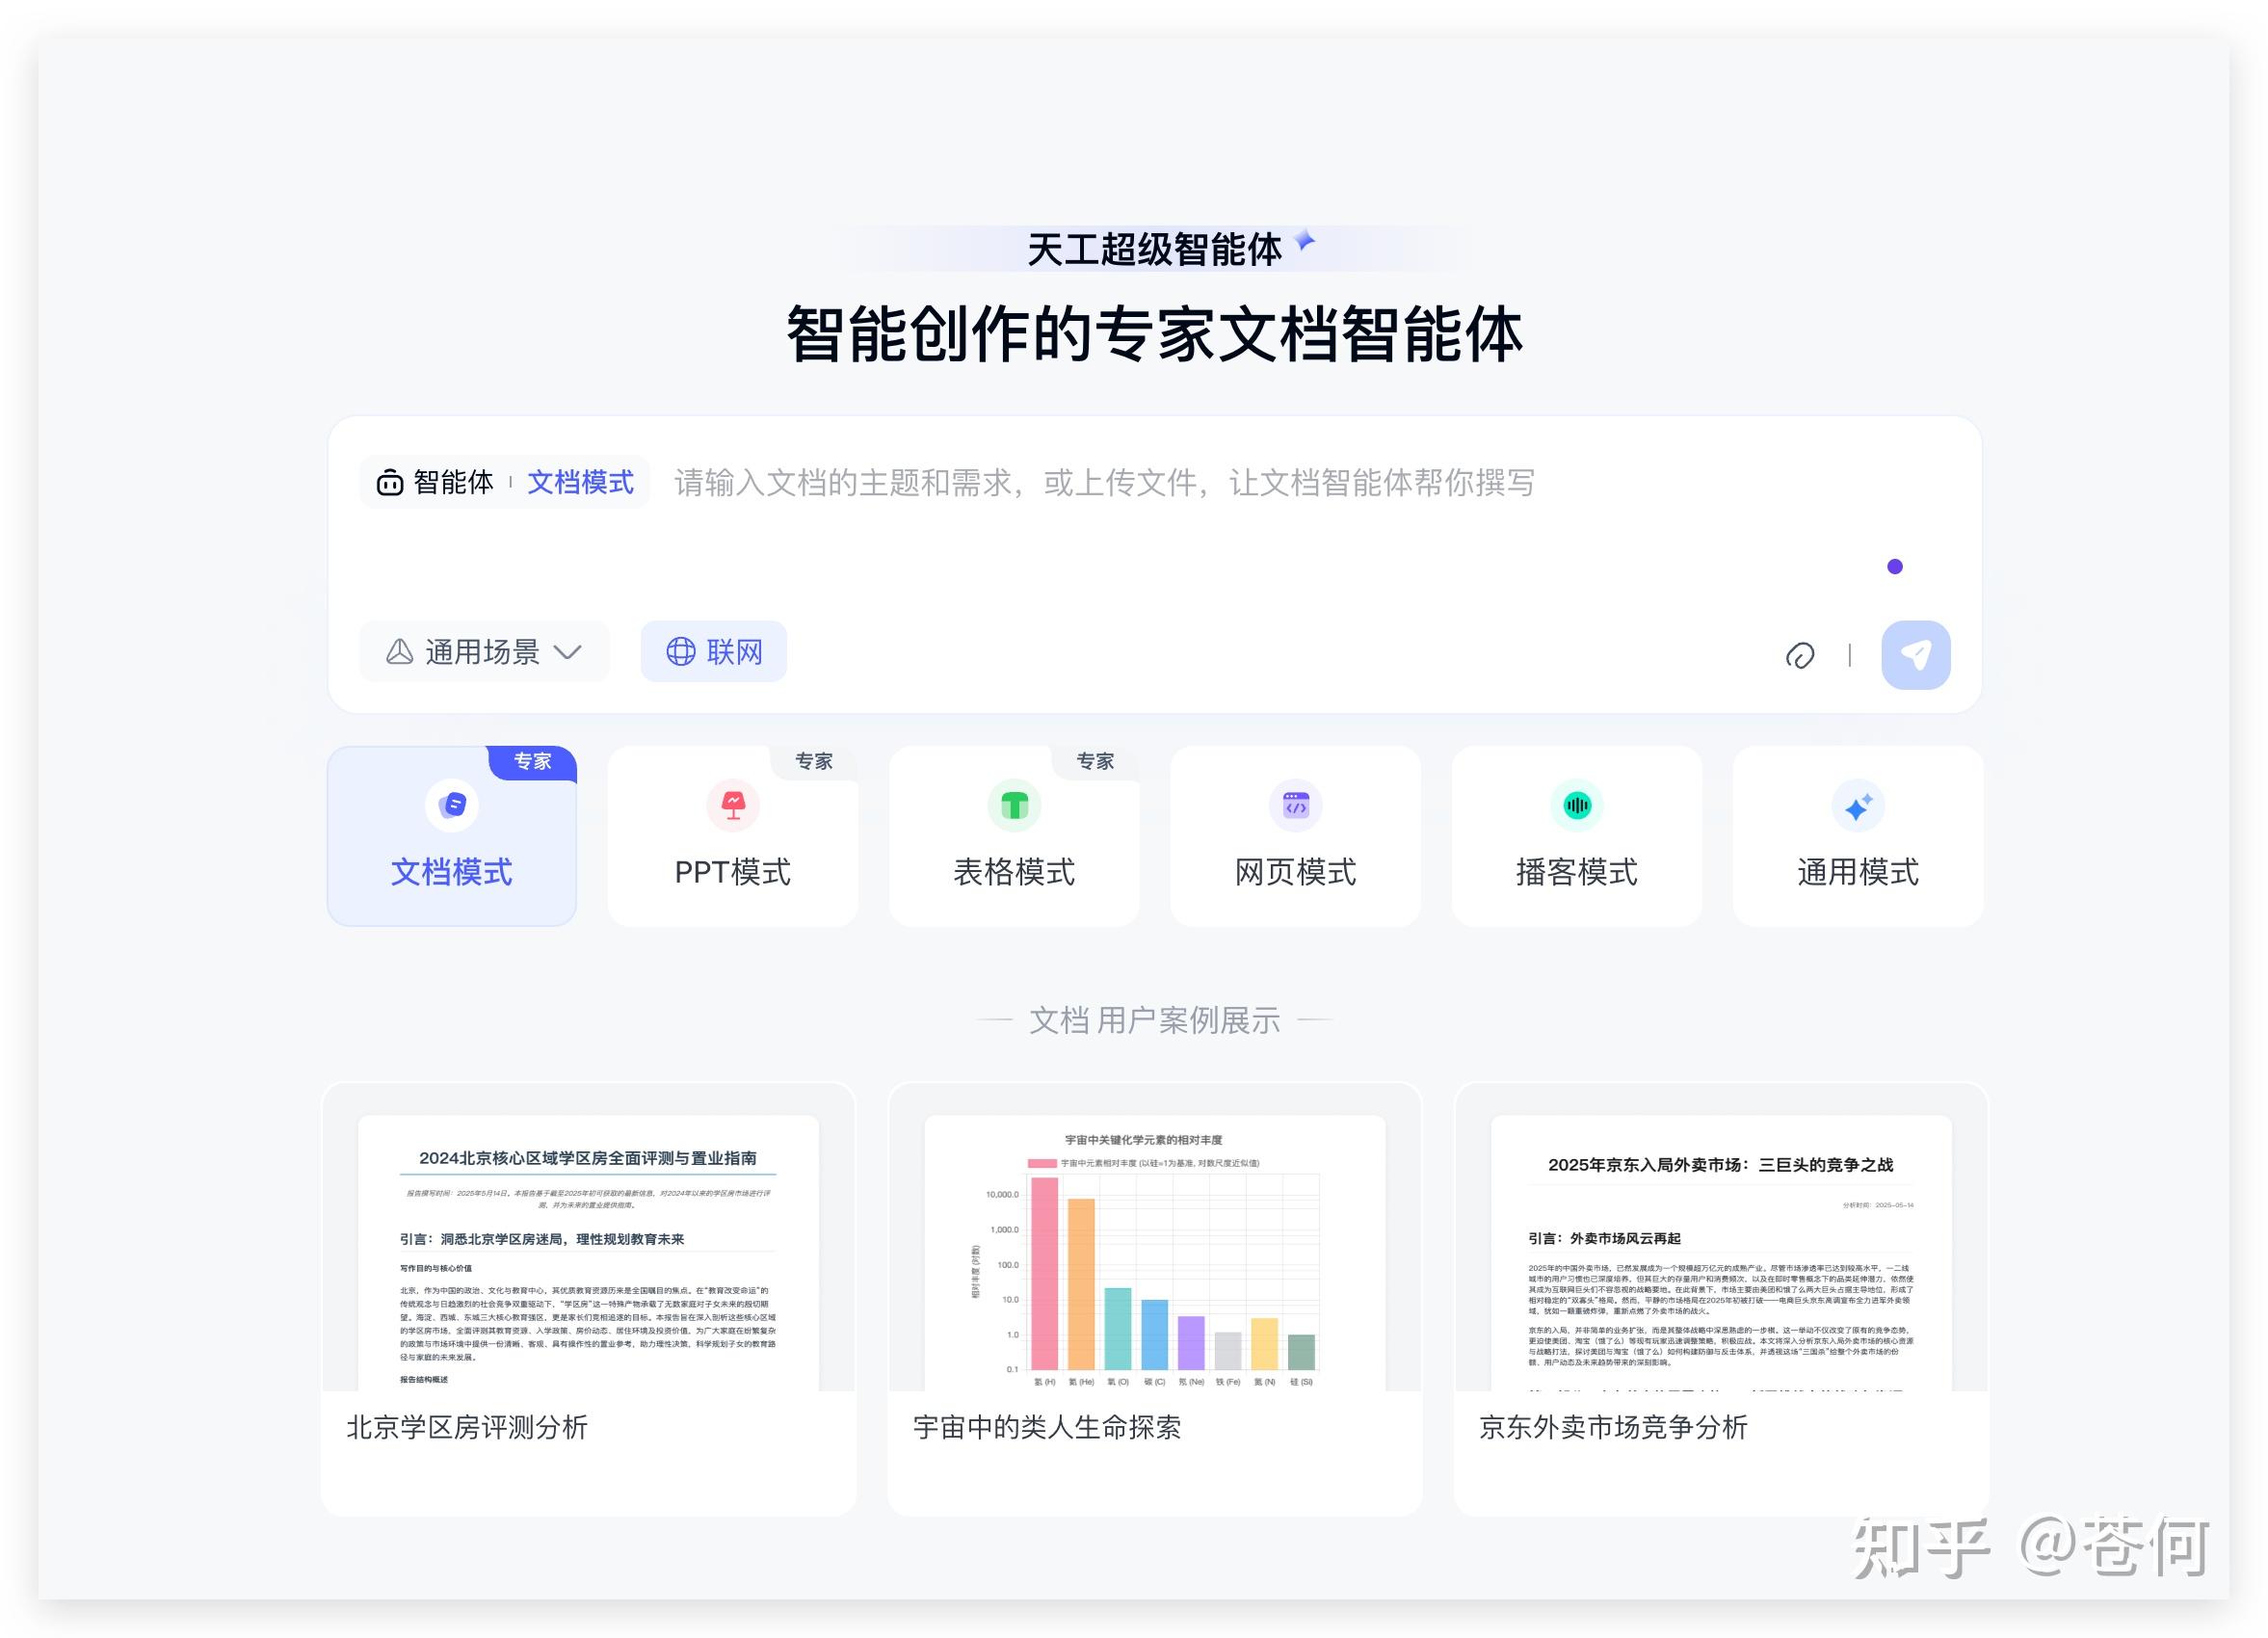The width and height of the screenshot is (2268, 1638).
Task: Switch to 表格模式 tab
Action: (x=1014, y=871)
